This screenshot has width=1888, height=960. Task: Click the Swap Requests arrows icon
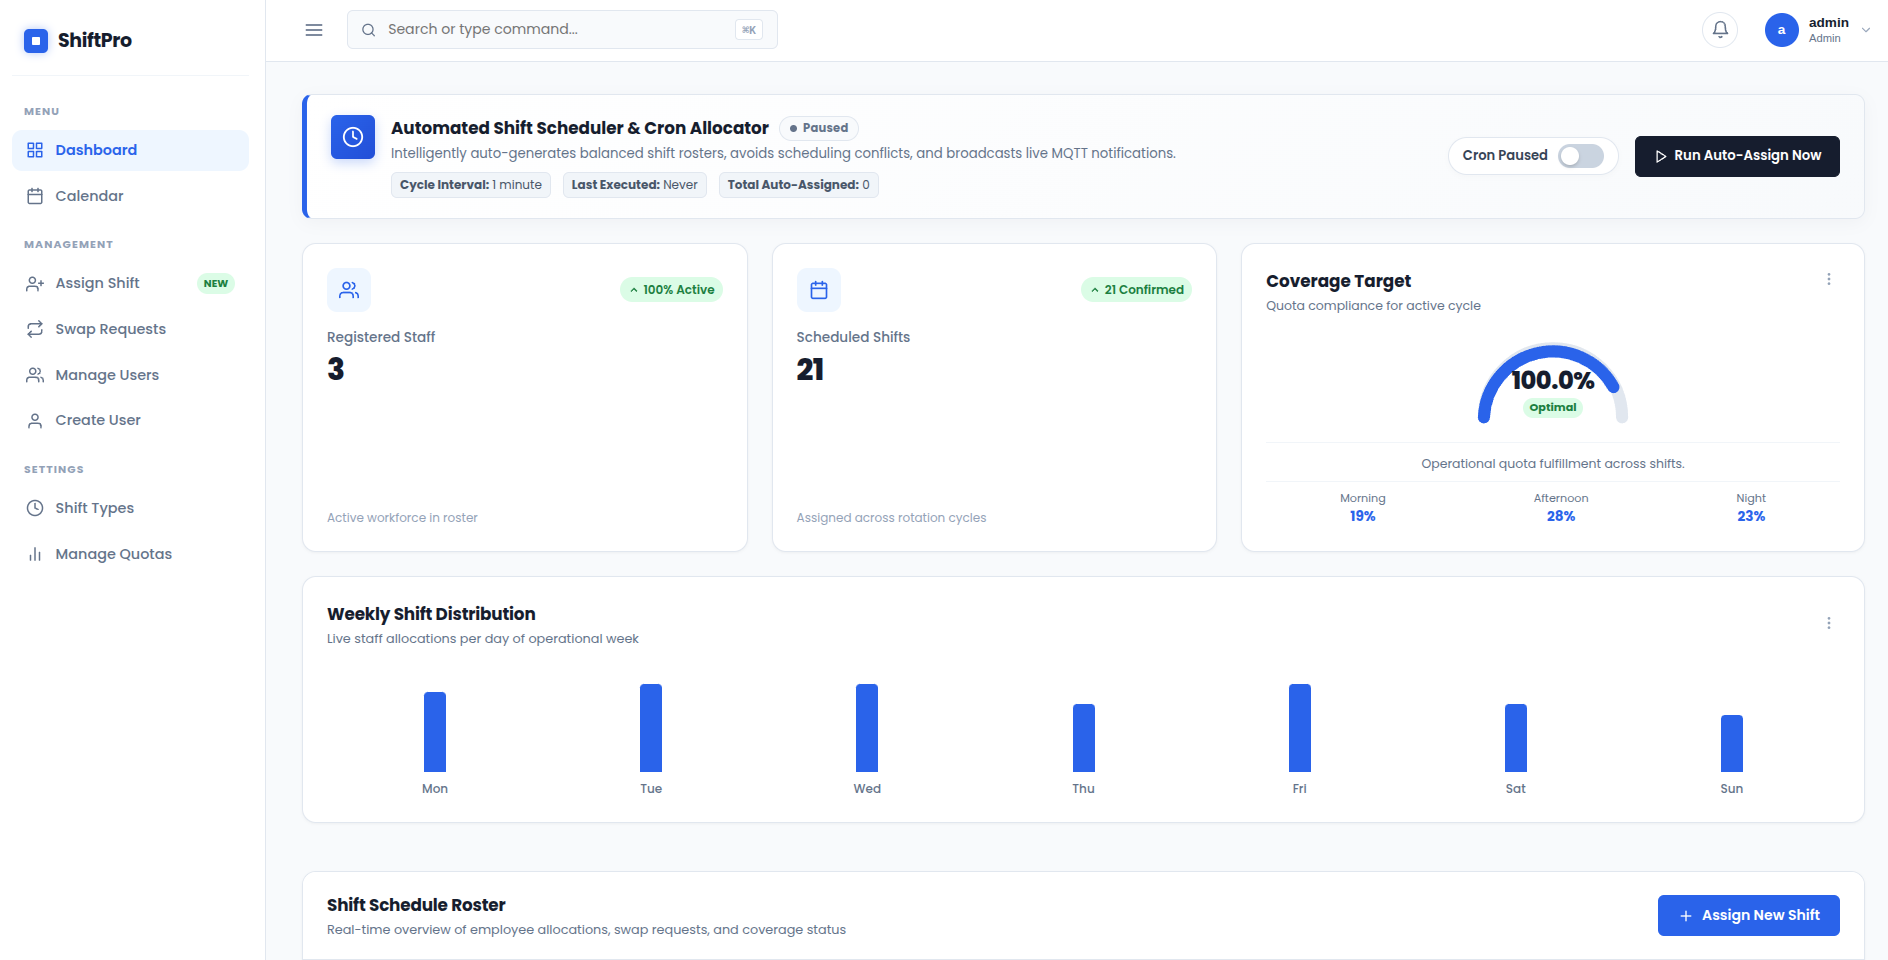[x=35, y=329]
